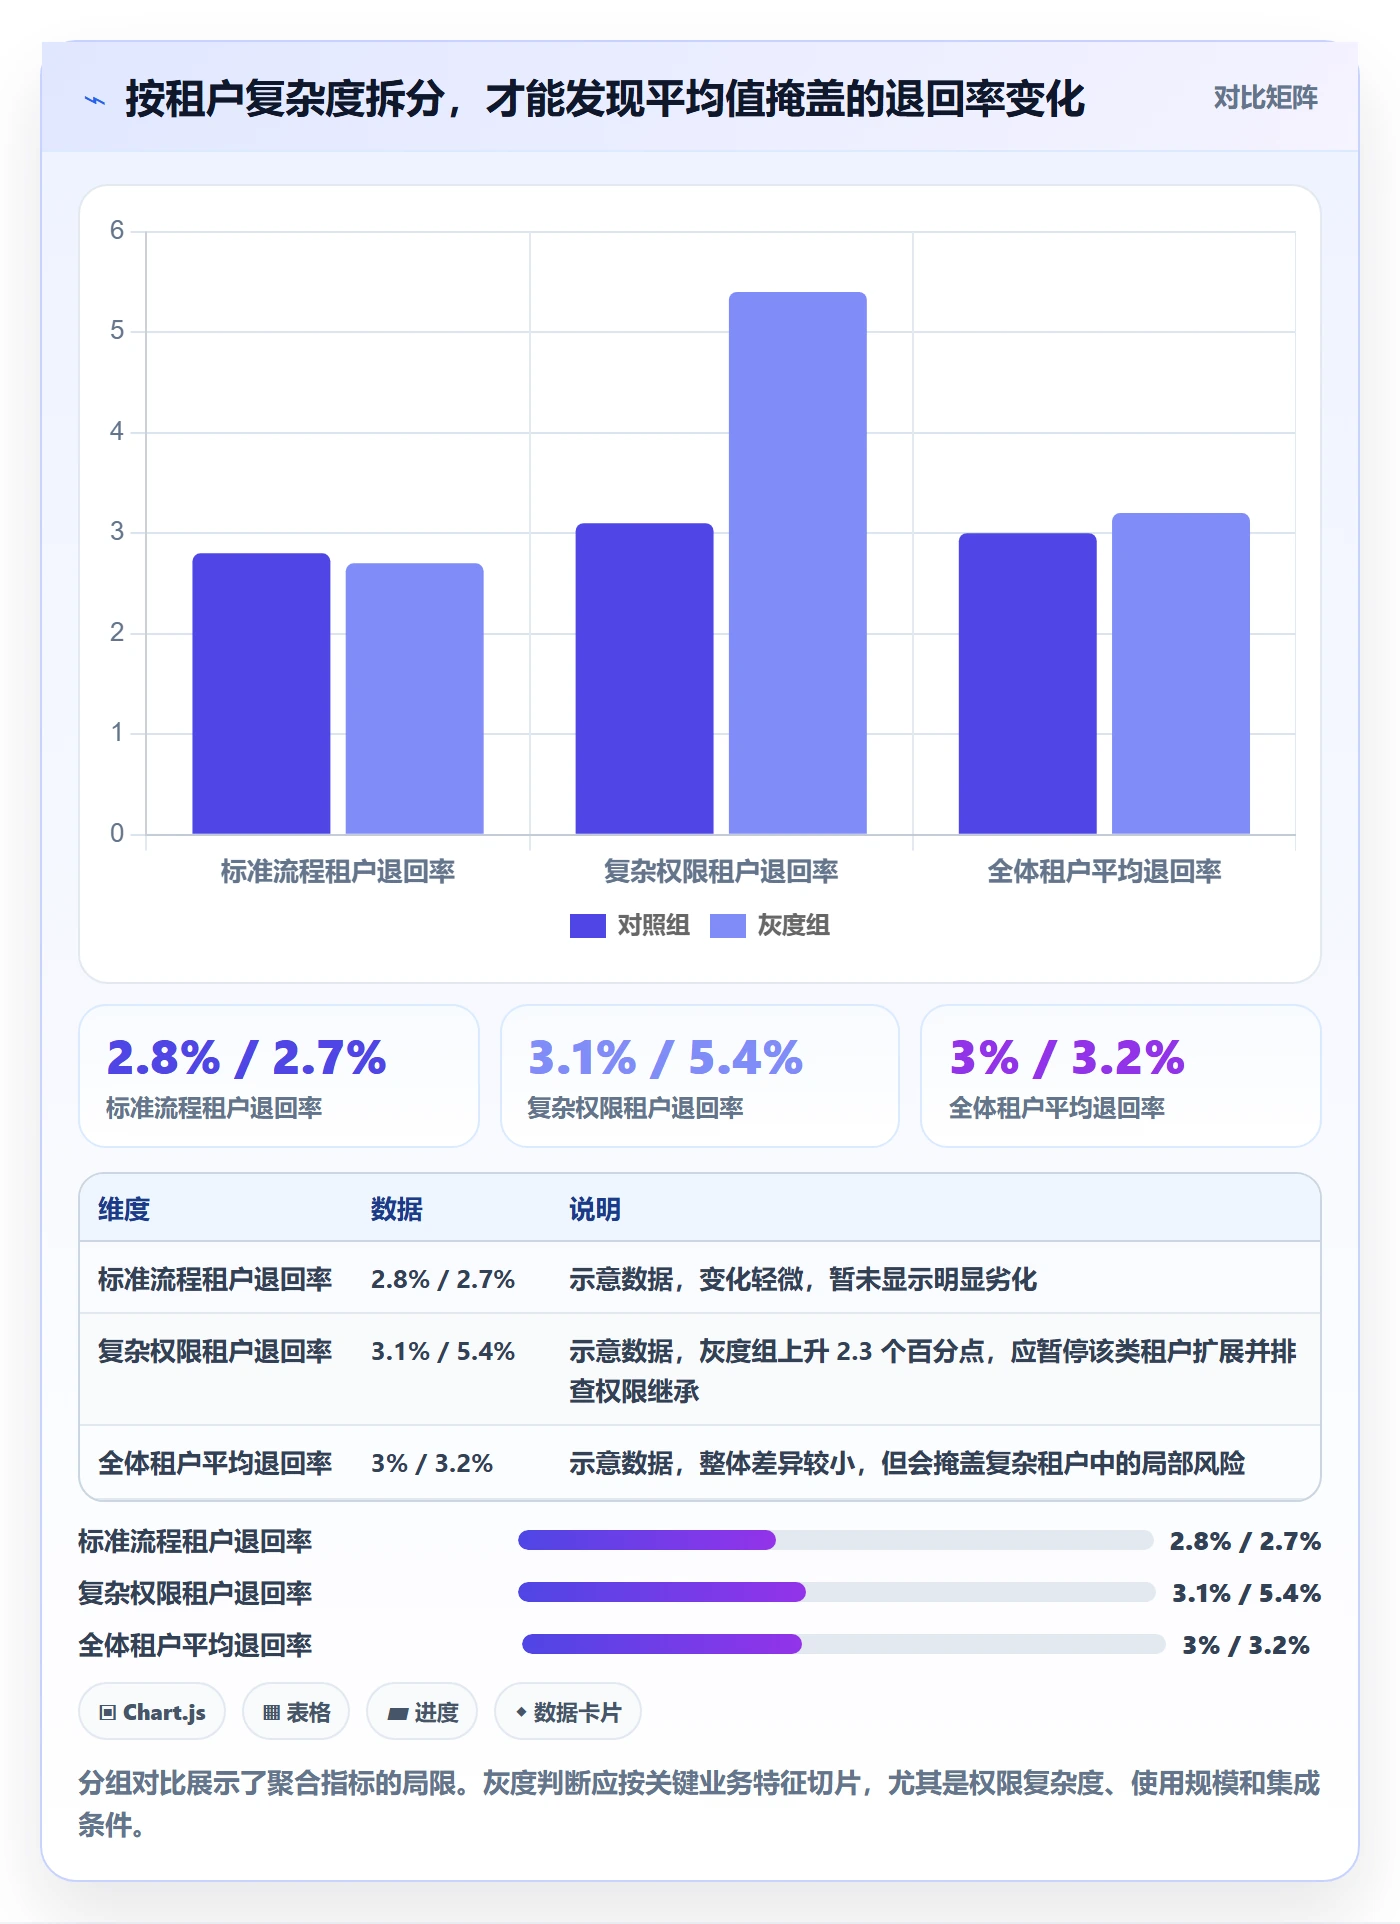Click the footer paragraph starting 分组对比展示了
The height and width of the screenshot is (1924, 1400).
coord(699,1803)
